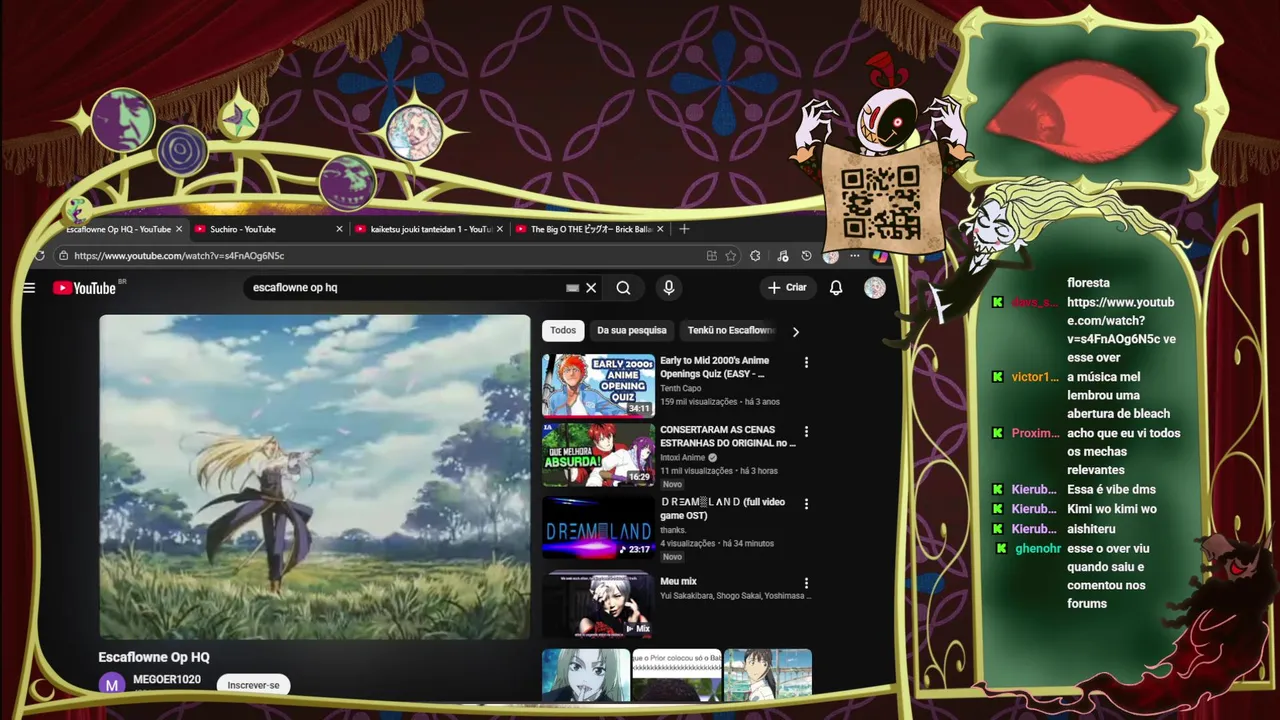This screenshot has height=720, width=1280.
Task: Click the '159 mil visualizações' text
Action: 697,402
